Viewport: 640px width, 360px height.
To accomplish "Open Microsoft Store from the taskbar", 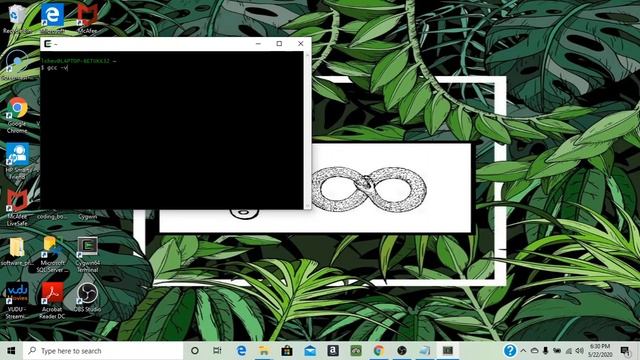I will 287,351.
